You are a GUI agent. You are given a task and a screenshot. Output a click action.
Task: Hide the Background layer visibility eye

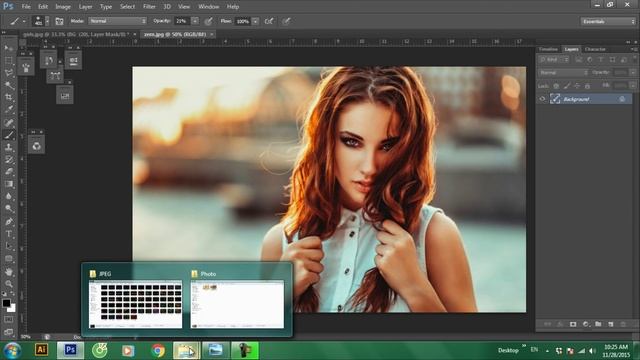[x=542, y=99]
